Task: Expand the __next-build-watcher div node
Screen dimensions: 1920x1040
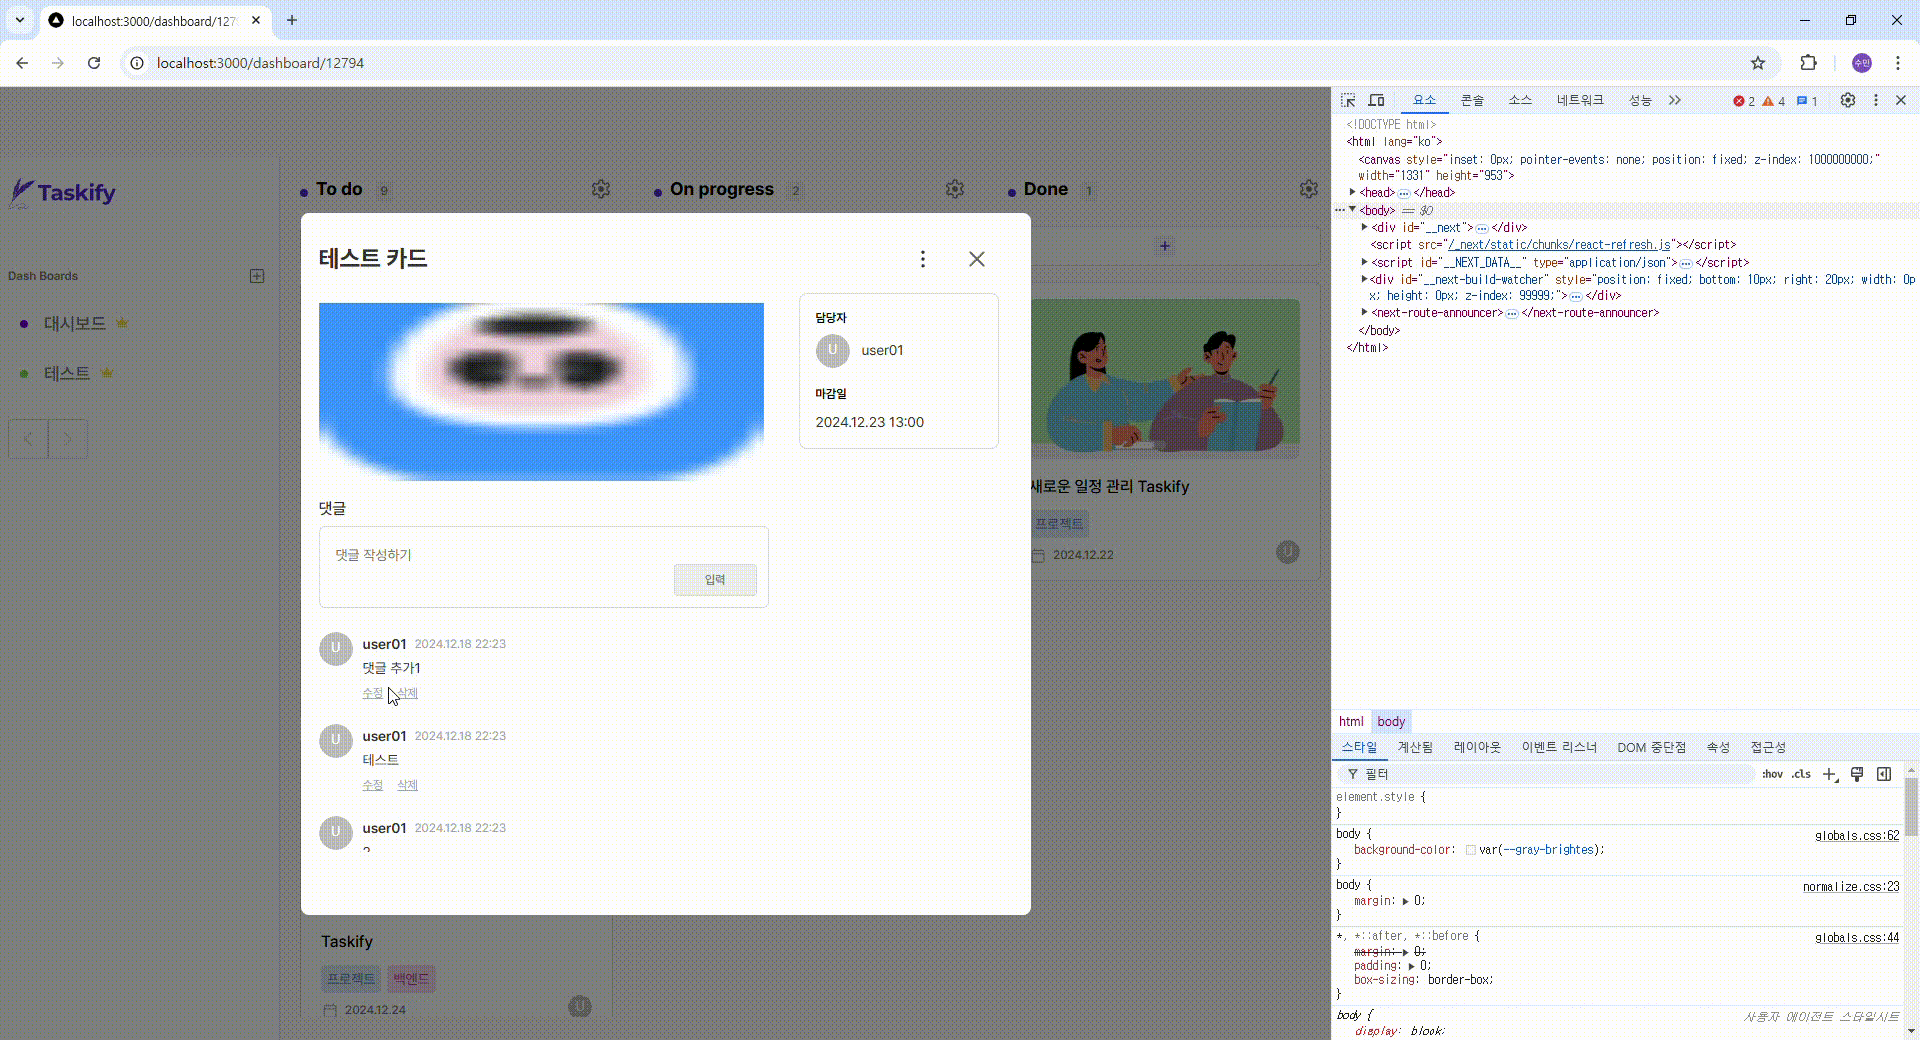Action: coord(1365,279)
